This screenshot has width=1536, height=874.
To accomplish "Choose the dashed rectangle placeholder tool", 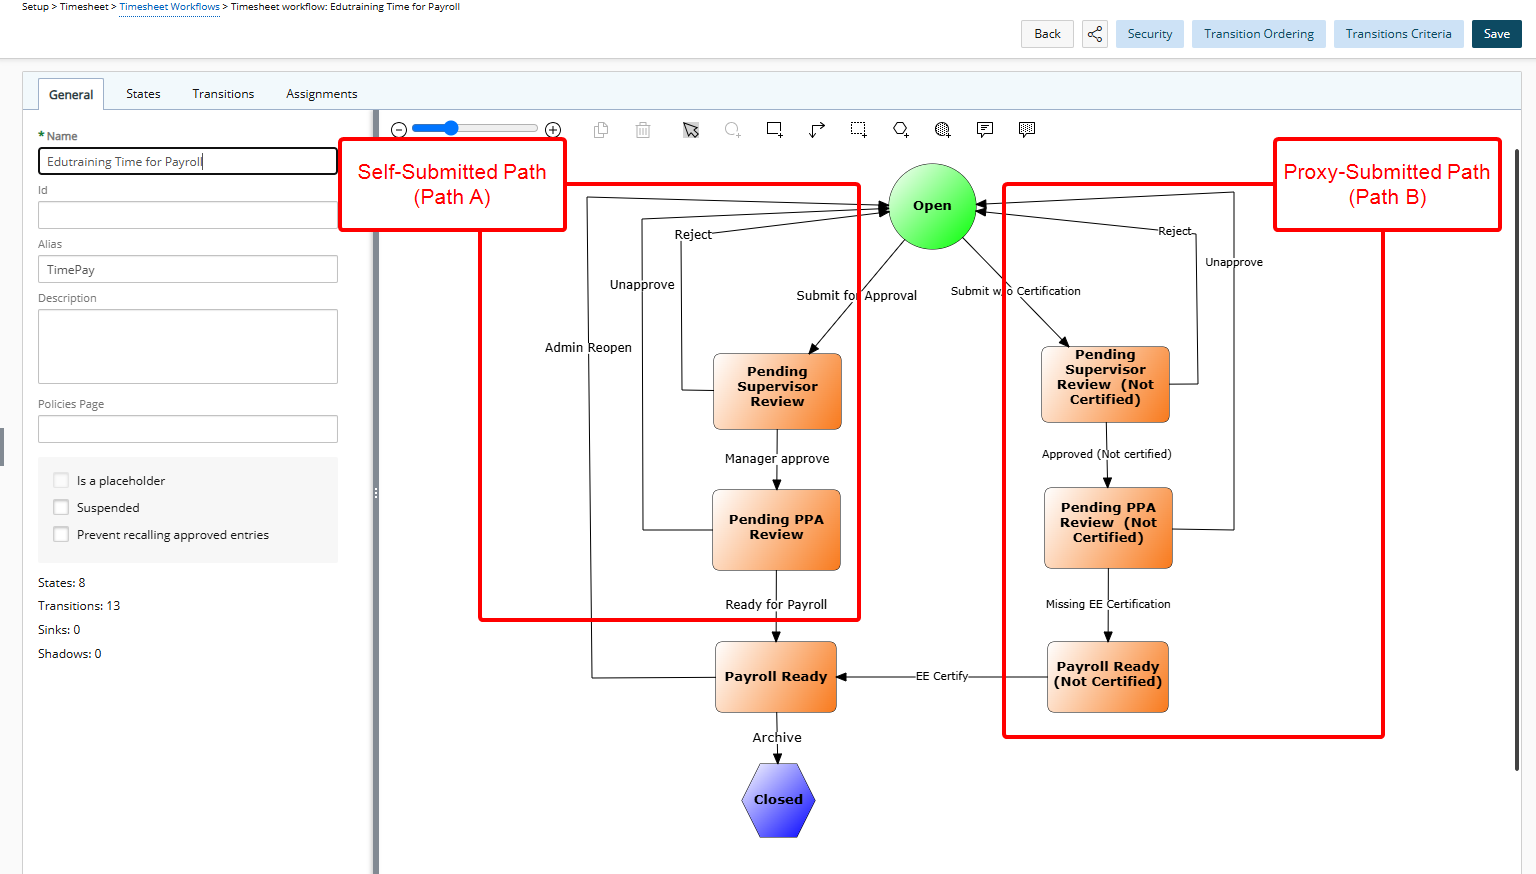I will [859, 129].
